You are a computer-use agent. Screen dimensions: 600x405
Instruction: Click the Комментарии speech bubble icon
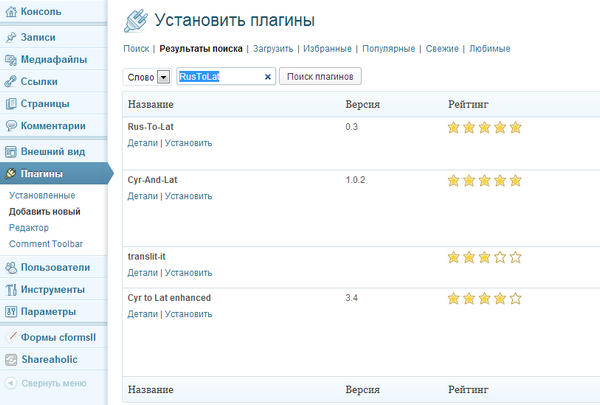pyautogui.click(x=11, y=127)
